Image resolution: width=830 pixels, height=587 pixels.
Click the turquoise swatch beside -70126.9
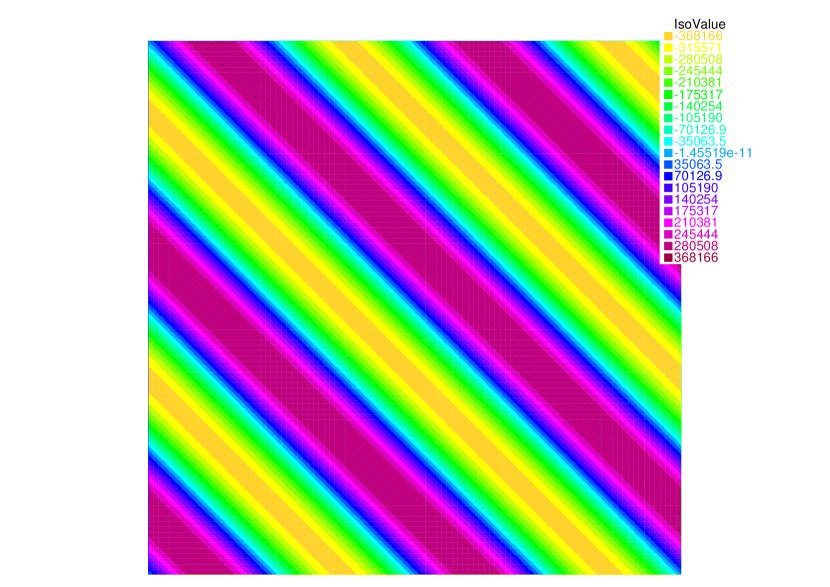tap(668, 129)
